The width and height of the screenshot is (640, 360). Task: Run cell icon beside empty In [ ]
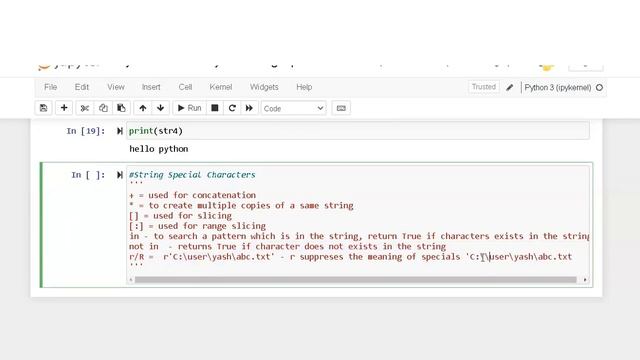[120, 175]
